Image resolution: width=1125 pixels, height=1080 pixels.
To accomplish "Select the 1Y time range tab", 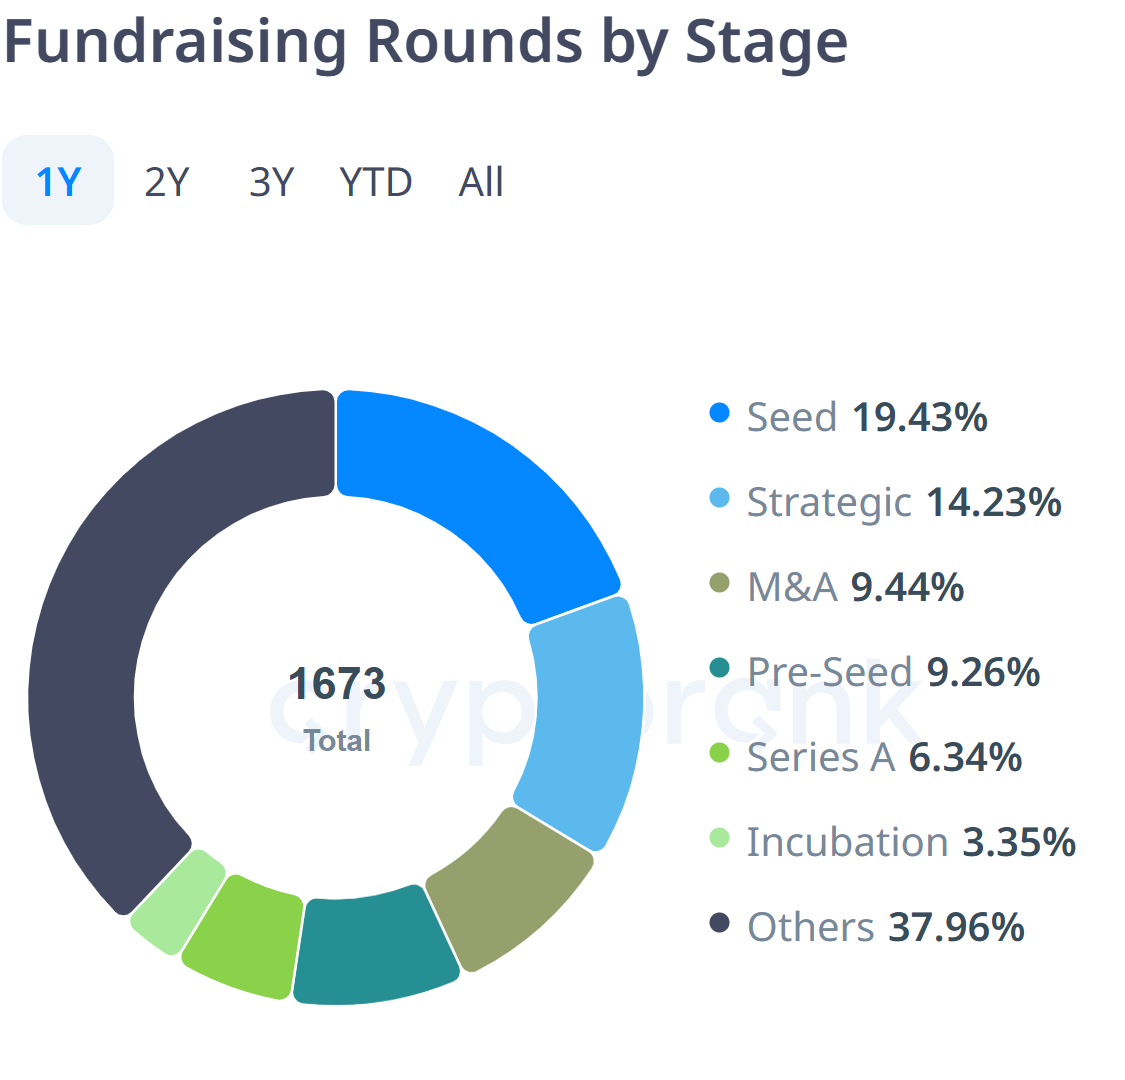I will [58, 181].
